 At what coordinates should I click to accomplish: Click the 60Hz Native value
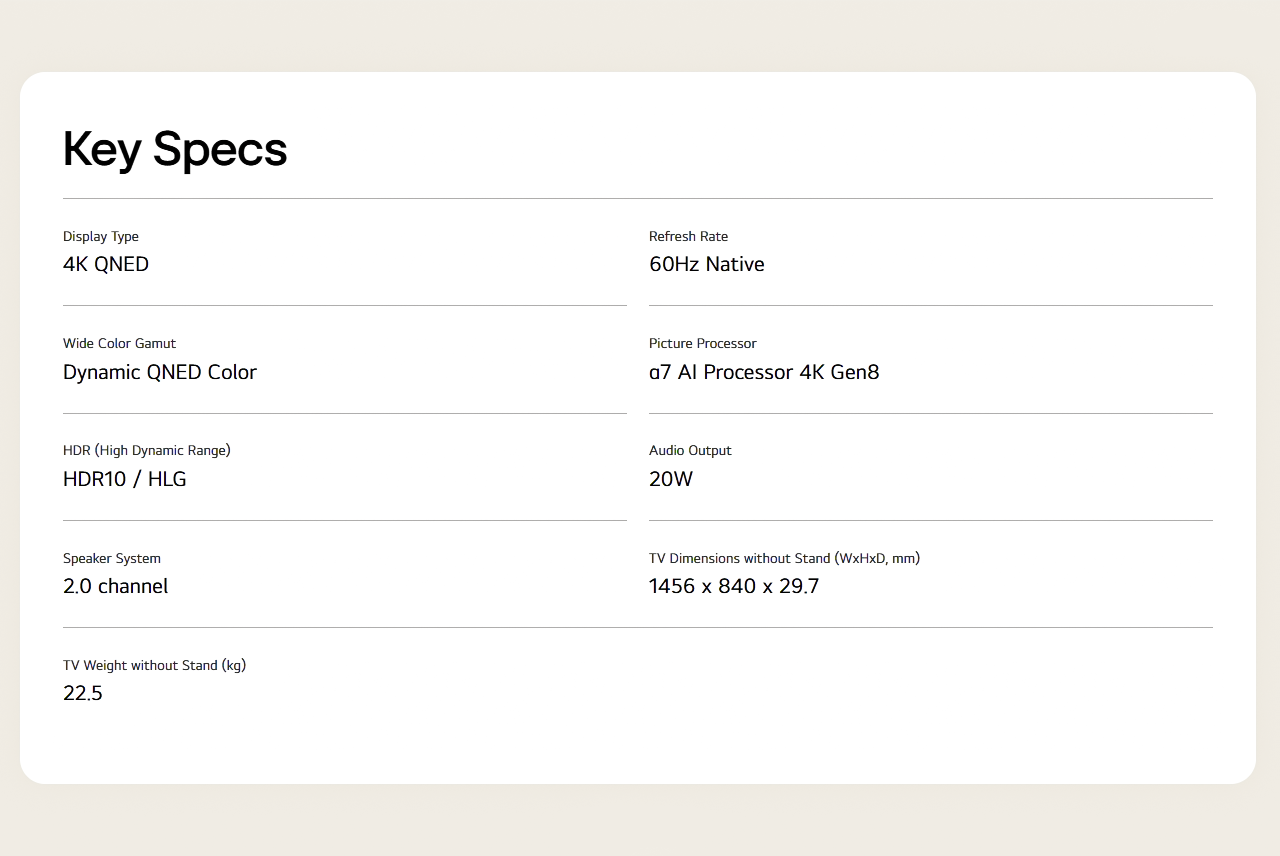707,264
